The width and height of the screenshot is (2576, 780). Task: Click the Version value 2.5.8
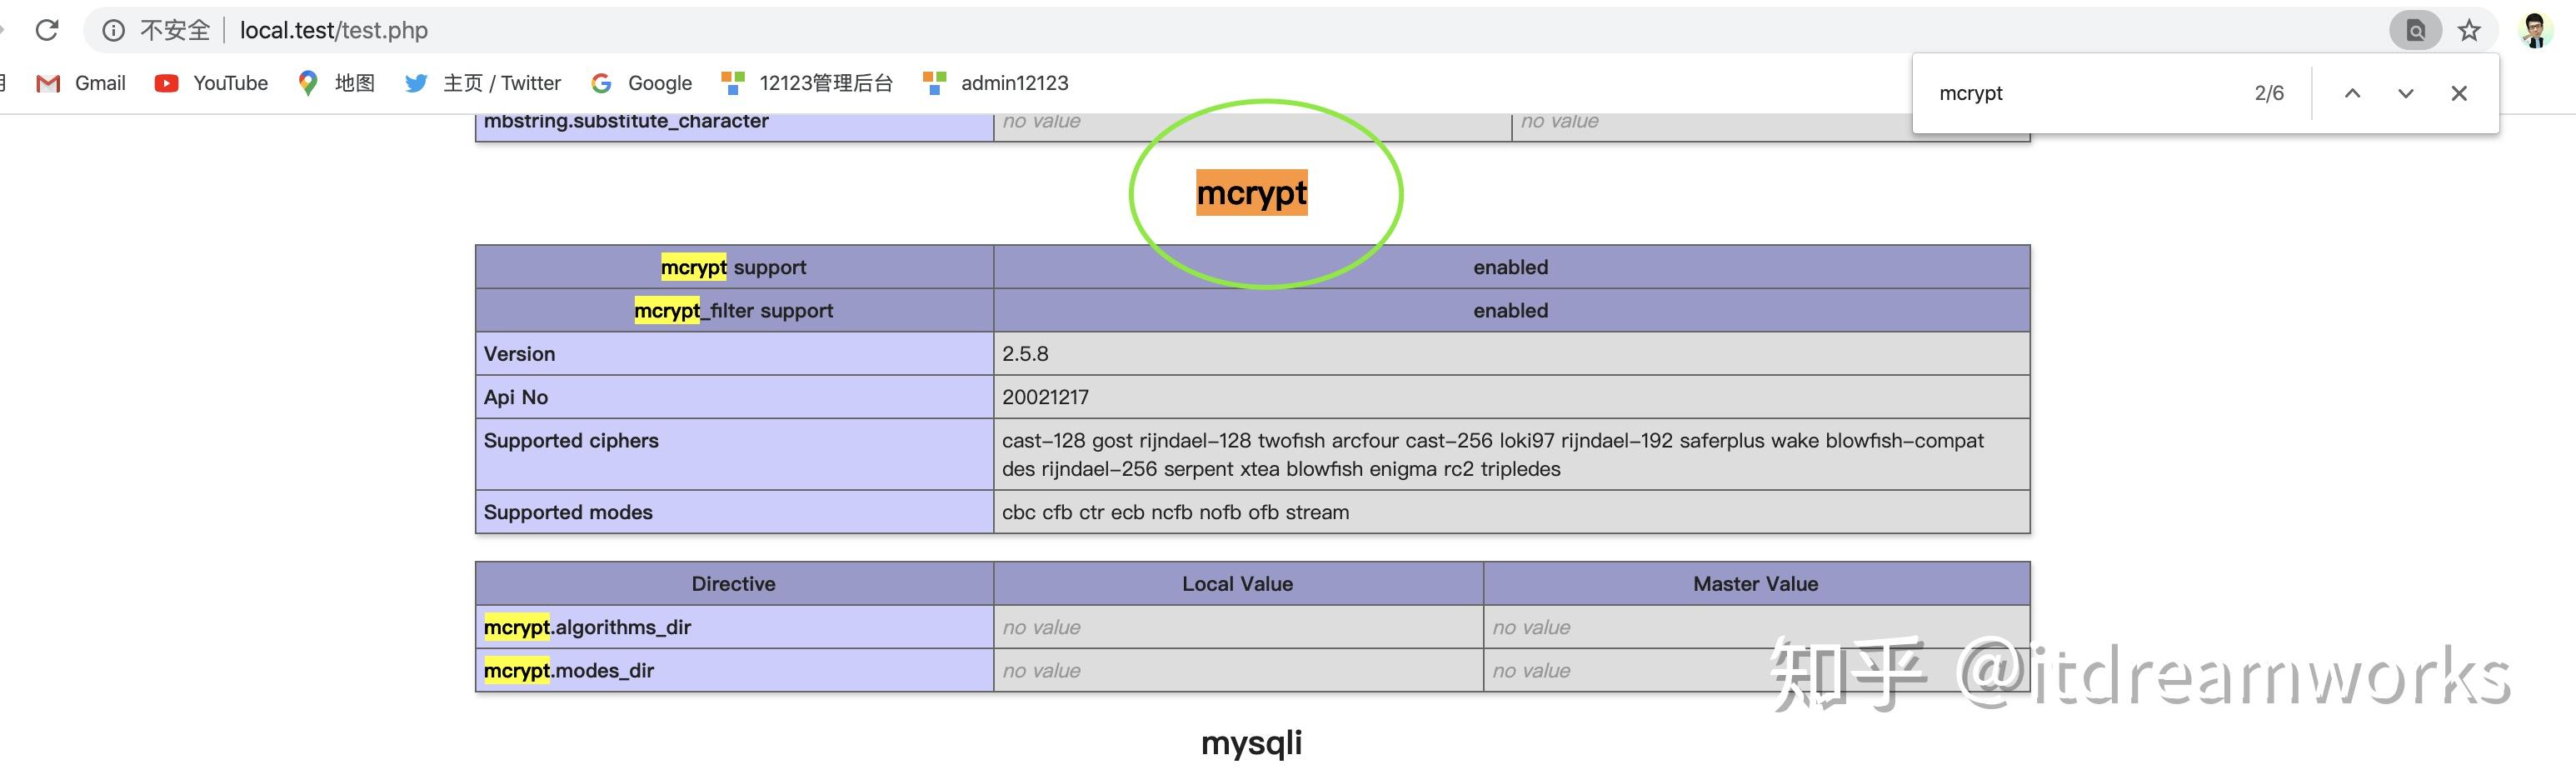(x=1025, y=354)
